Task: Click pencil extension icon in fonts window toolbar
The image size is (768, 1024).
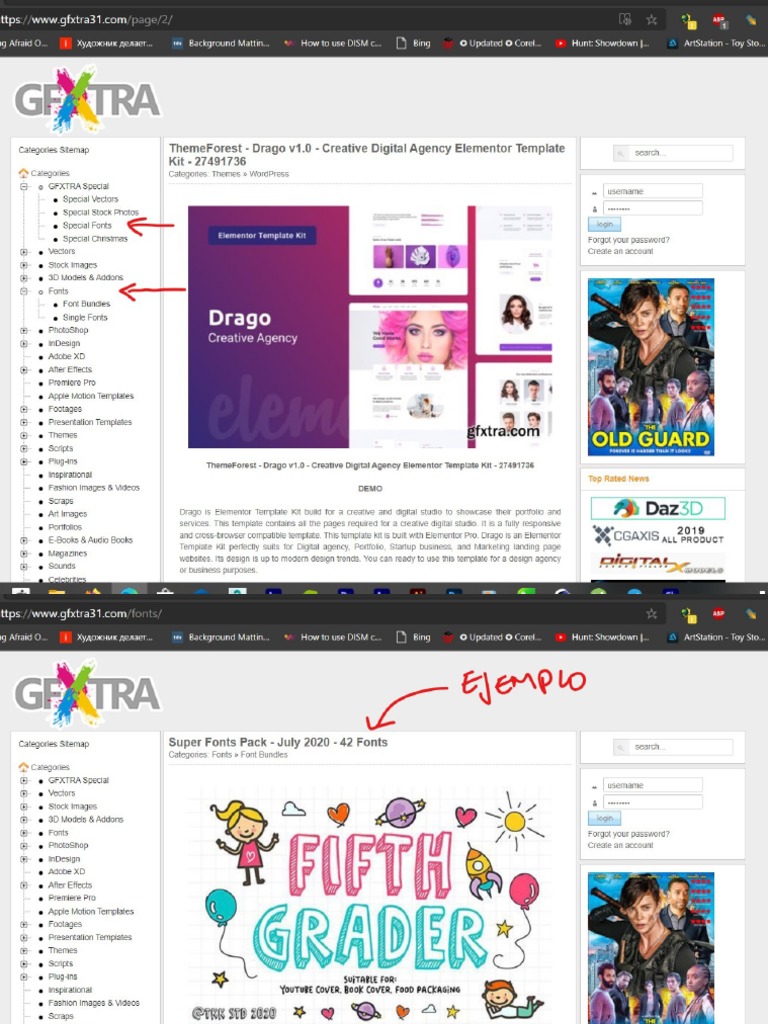Action: pyautogui.click(x=750, y=614)
